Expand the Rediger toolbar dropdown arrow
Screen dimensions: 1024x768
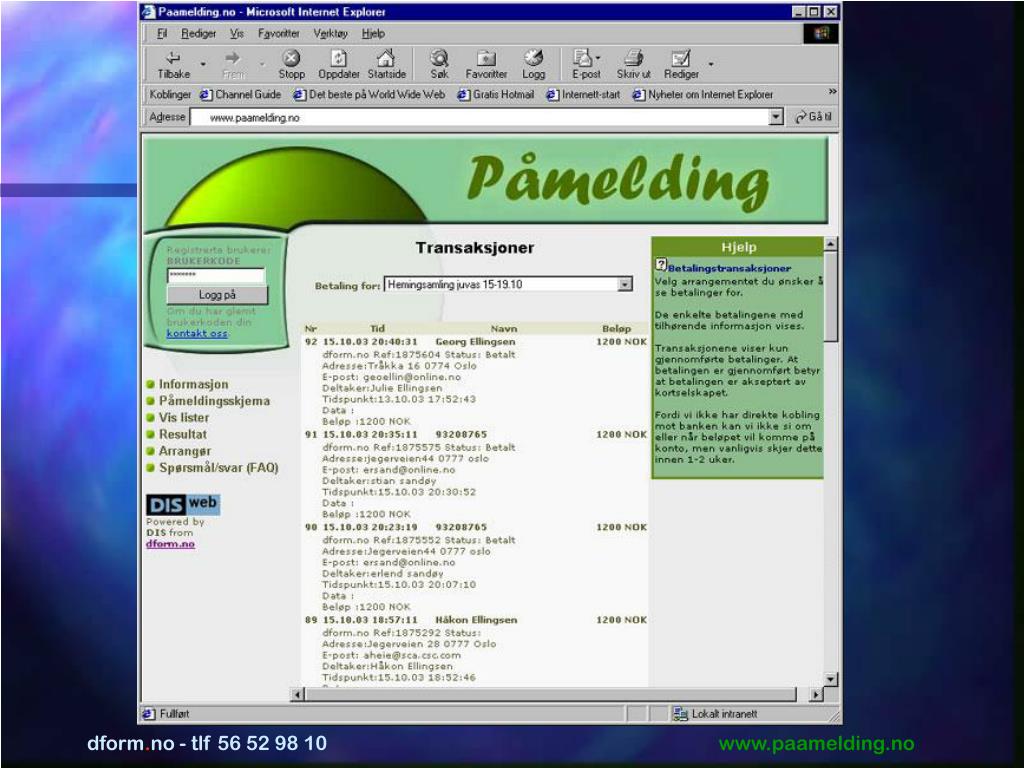tap(711, 64)
